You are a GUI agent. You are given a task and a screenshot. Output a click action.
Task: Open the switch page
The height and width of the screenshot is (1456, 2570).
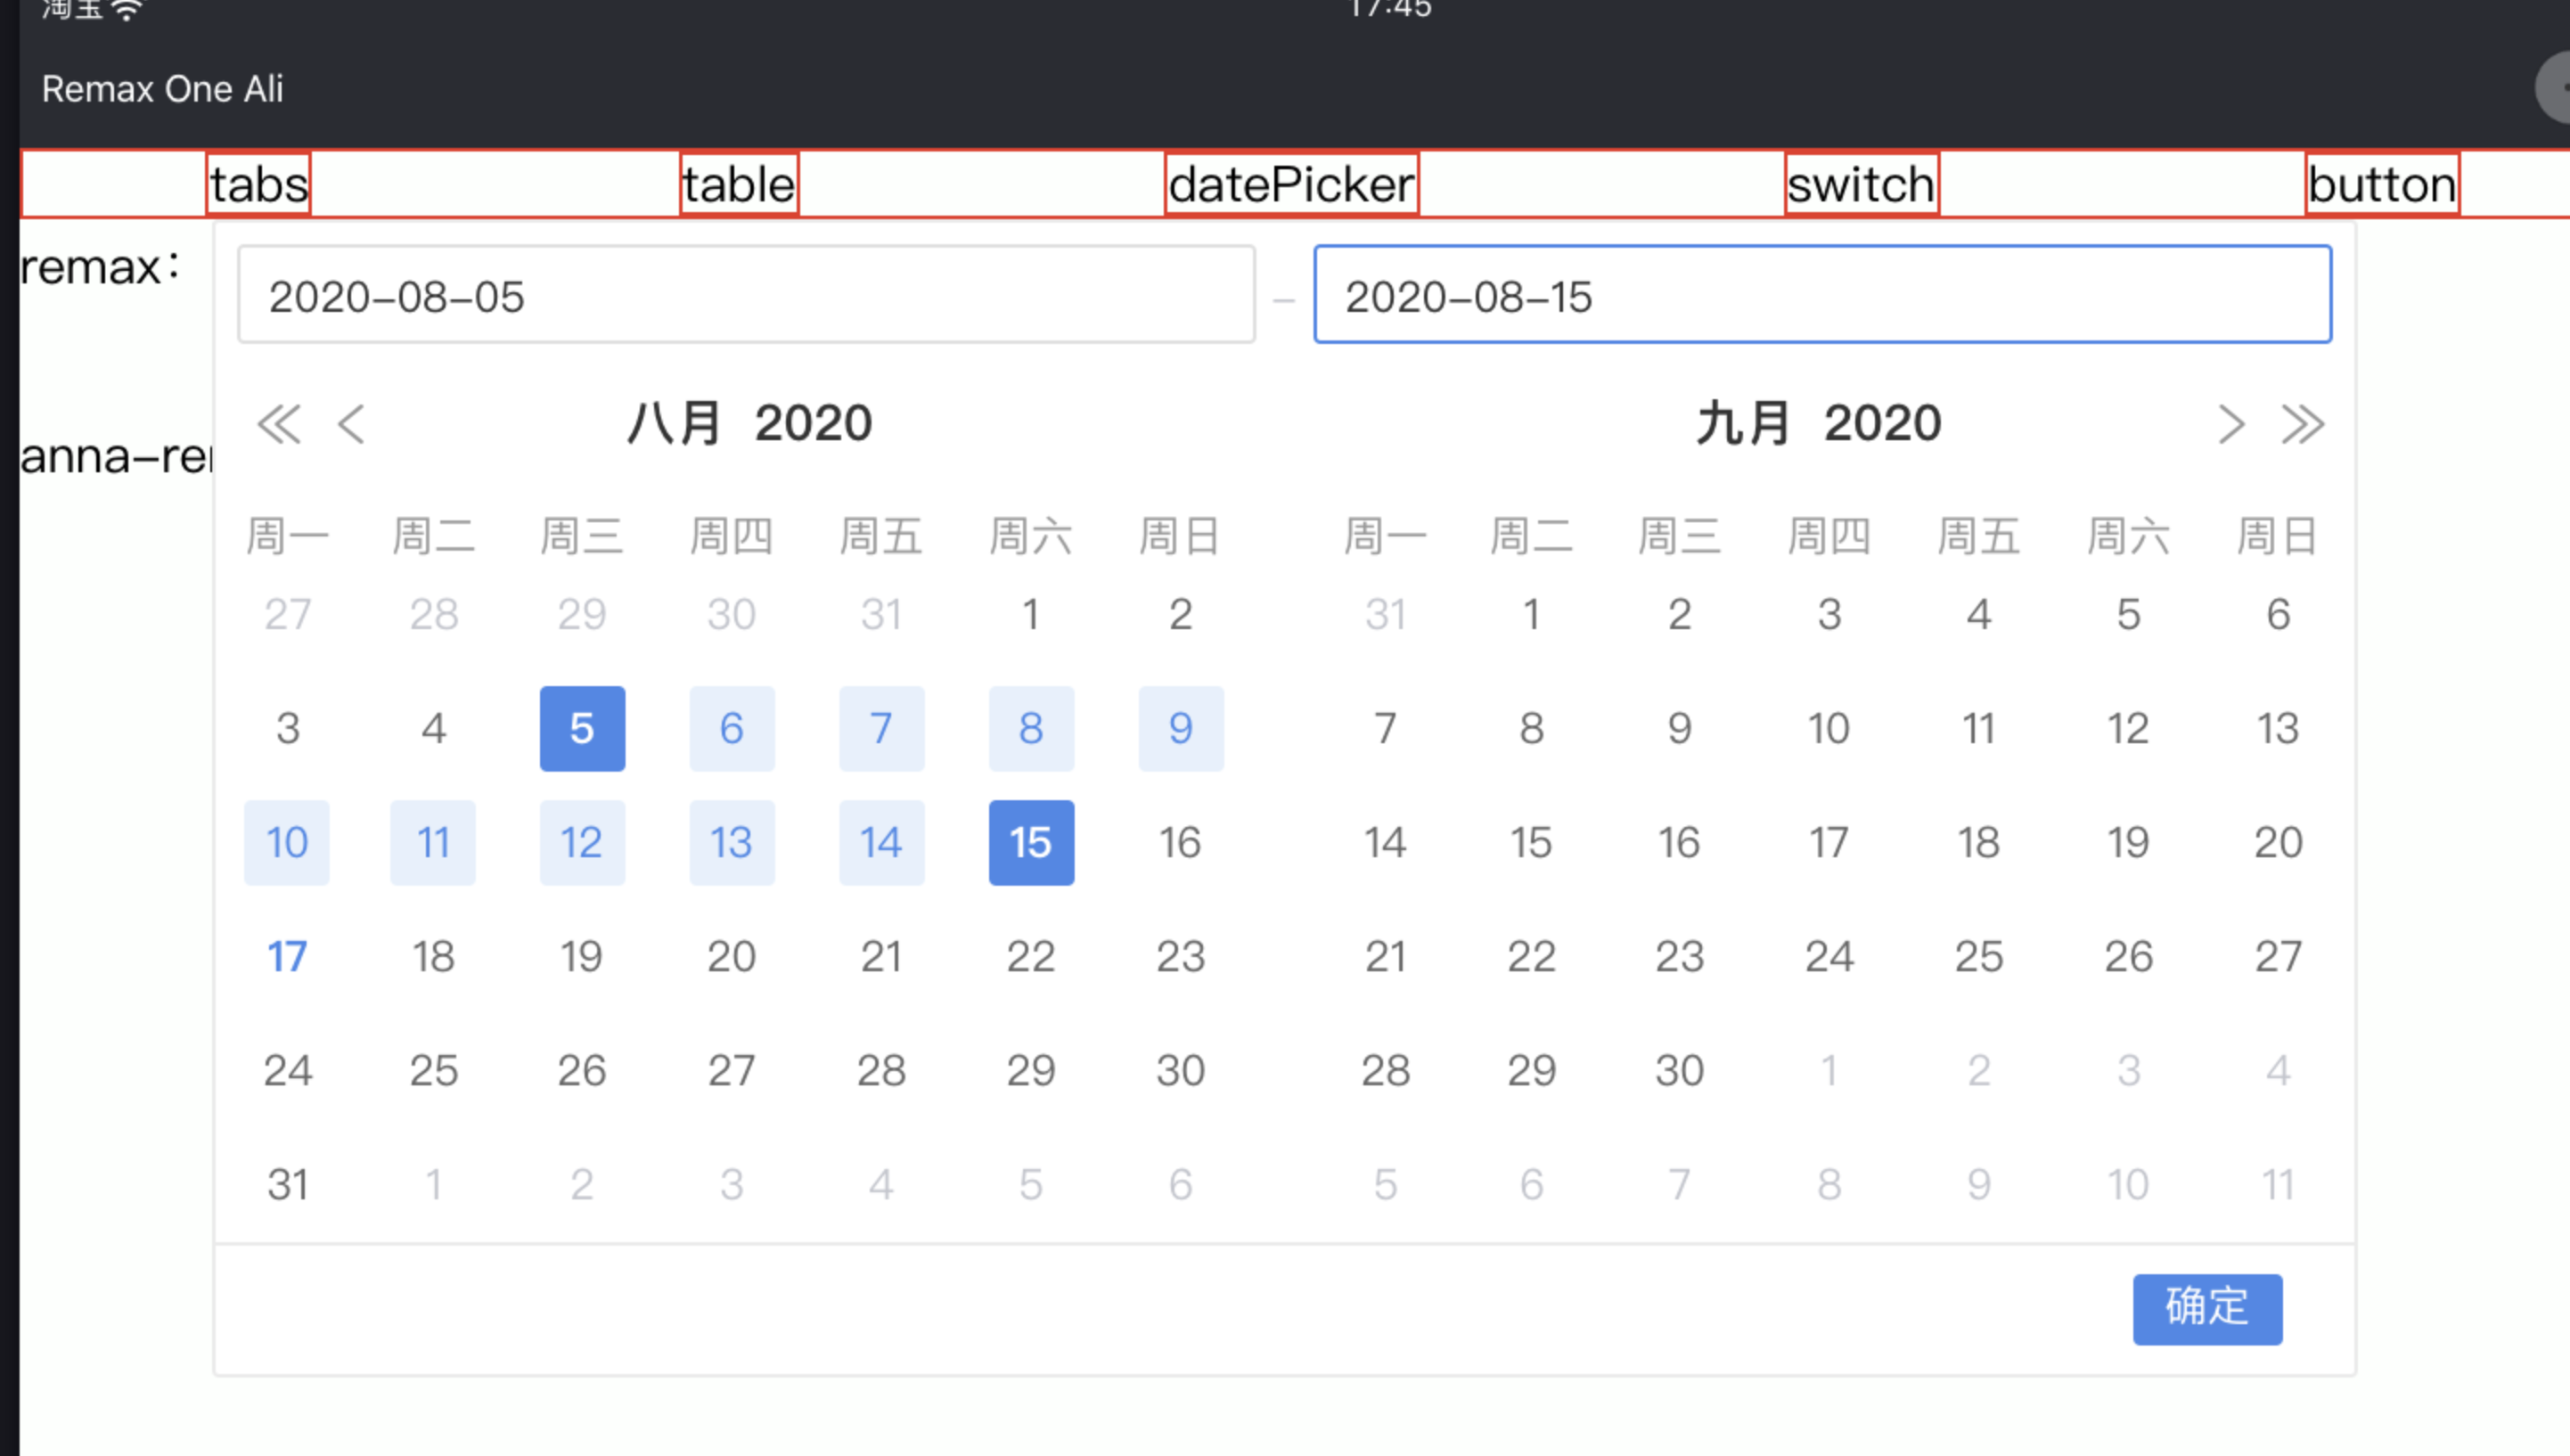point(1862,184)
